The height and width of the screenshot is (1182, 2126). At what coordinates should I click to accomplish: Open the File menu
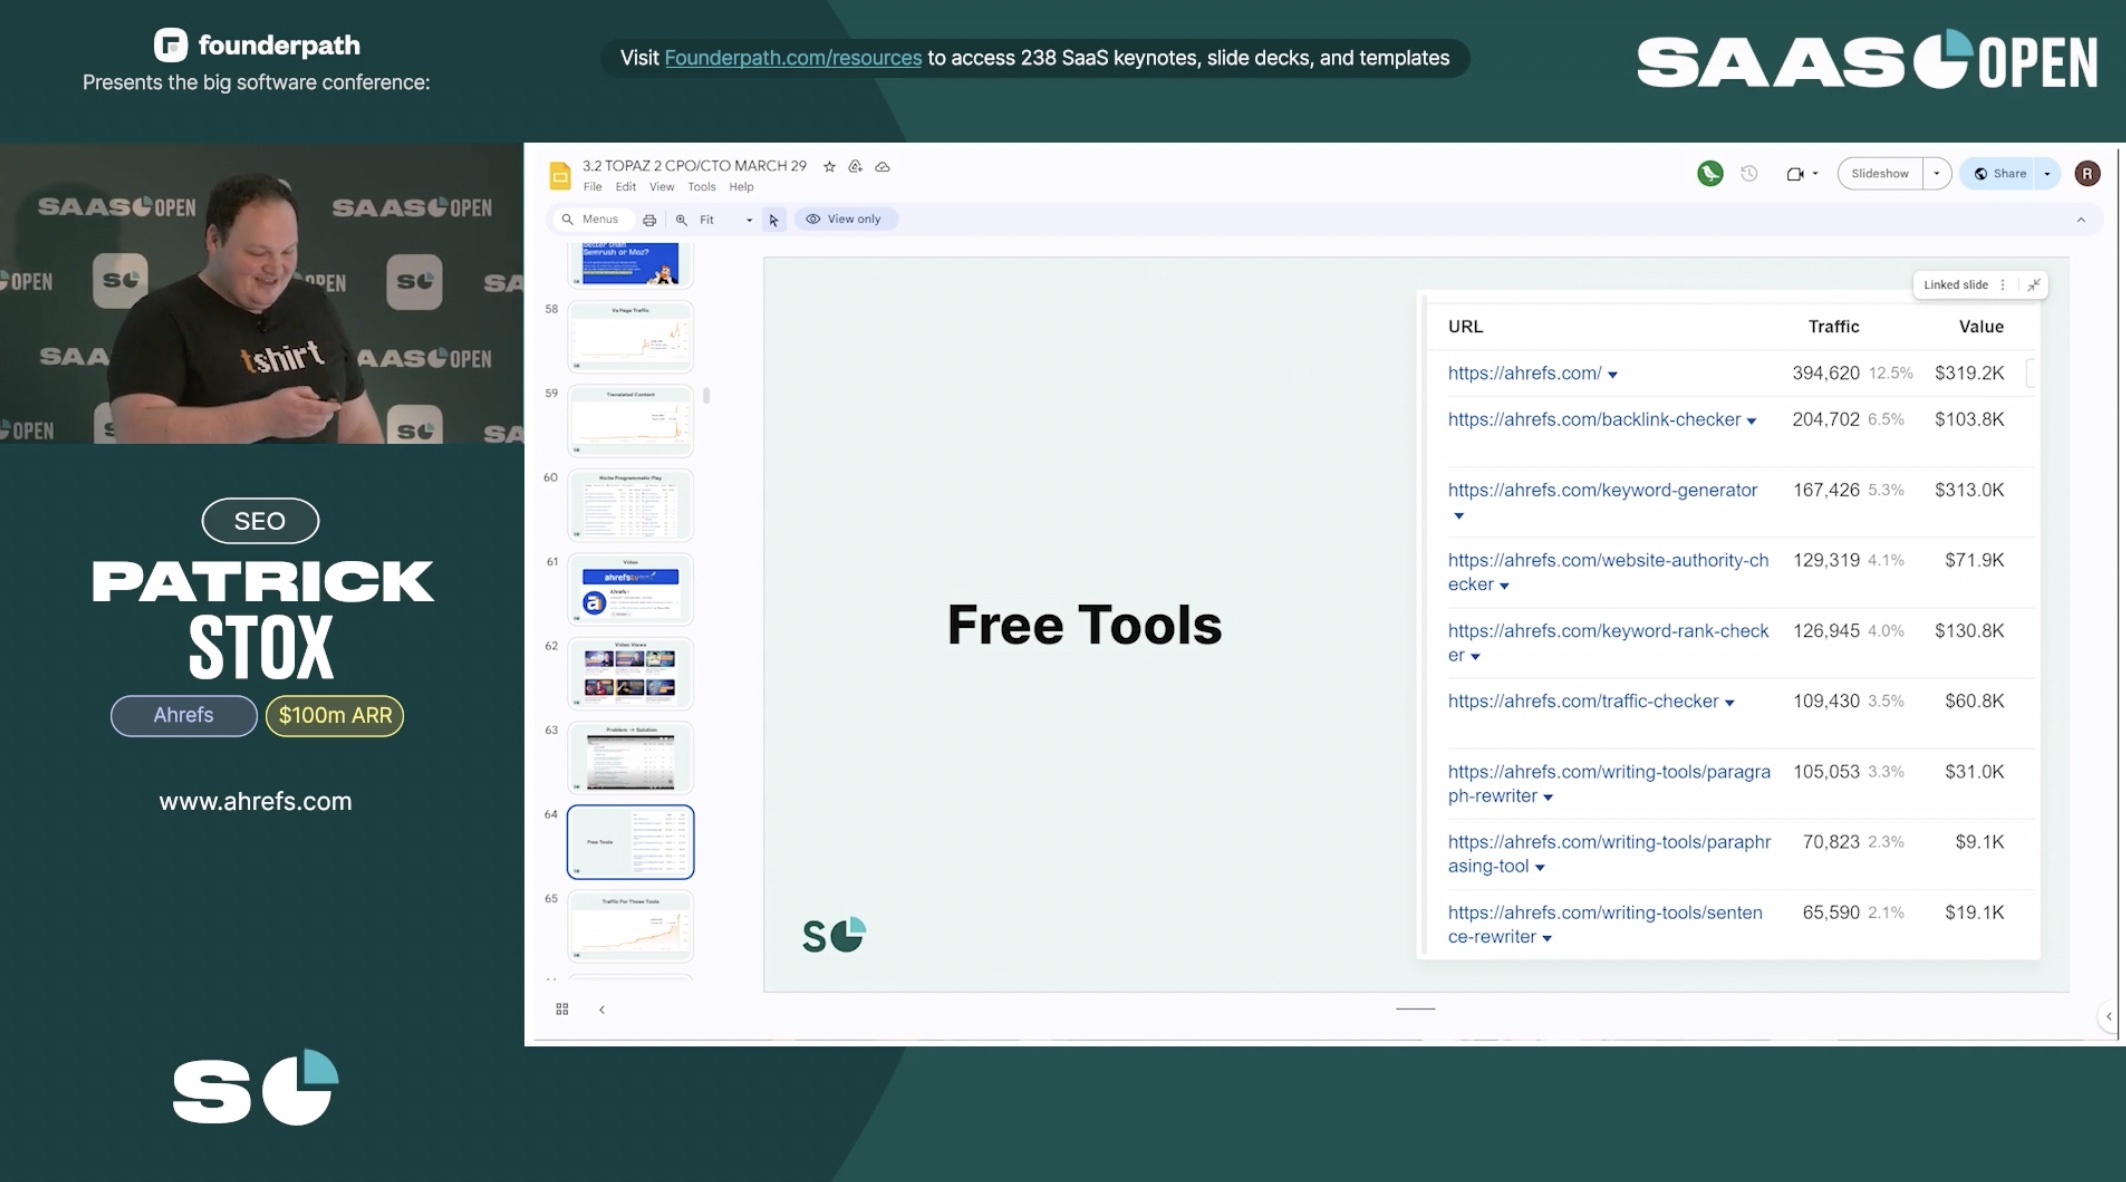pos(593,187)
